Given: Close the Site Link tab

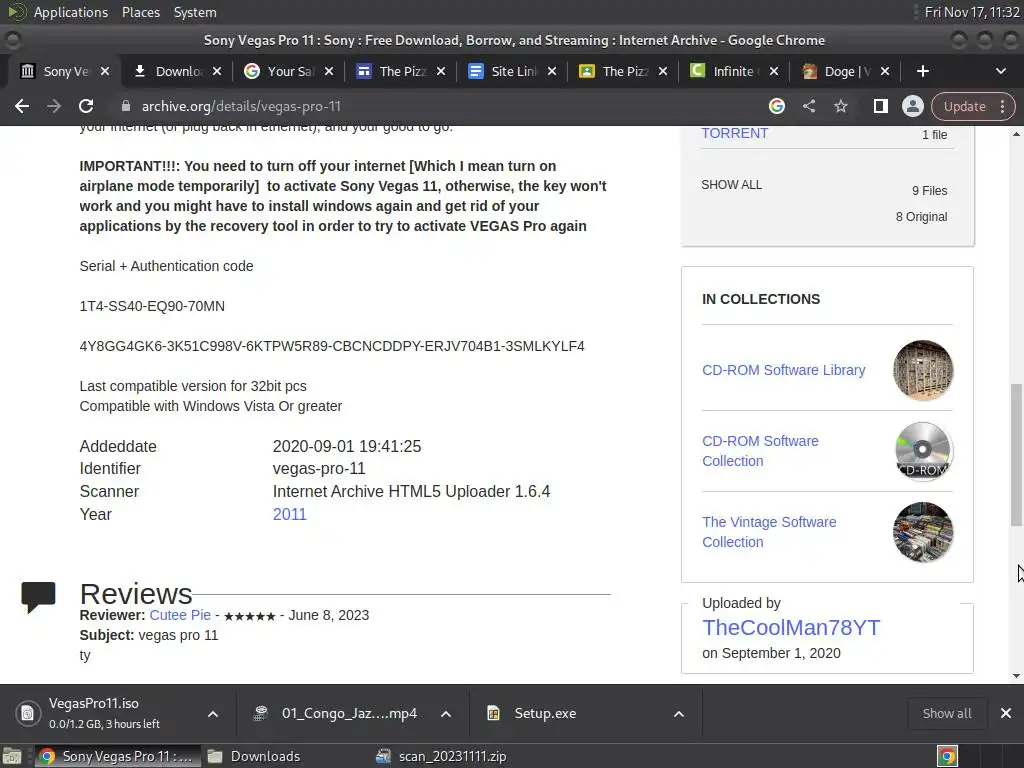Looking at the screenshot, I should pyautogui.click(x=552, y=71).
